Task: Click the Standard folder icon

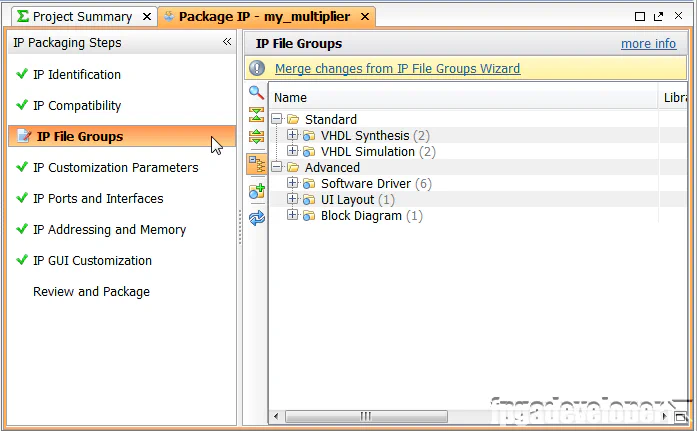Action: (293, 119)
